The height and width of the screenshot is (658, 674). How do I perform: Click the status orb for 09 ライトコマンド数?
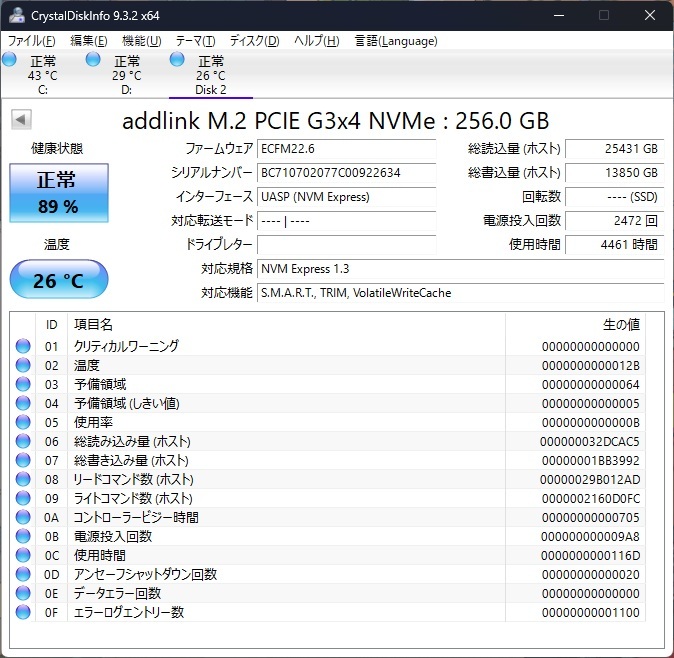click(23, 498)
